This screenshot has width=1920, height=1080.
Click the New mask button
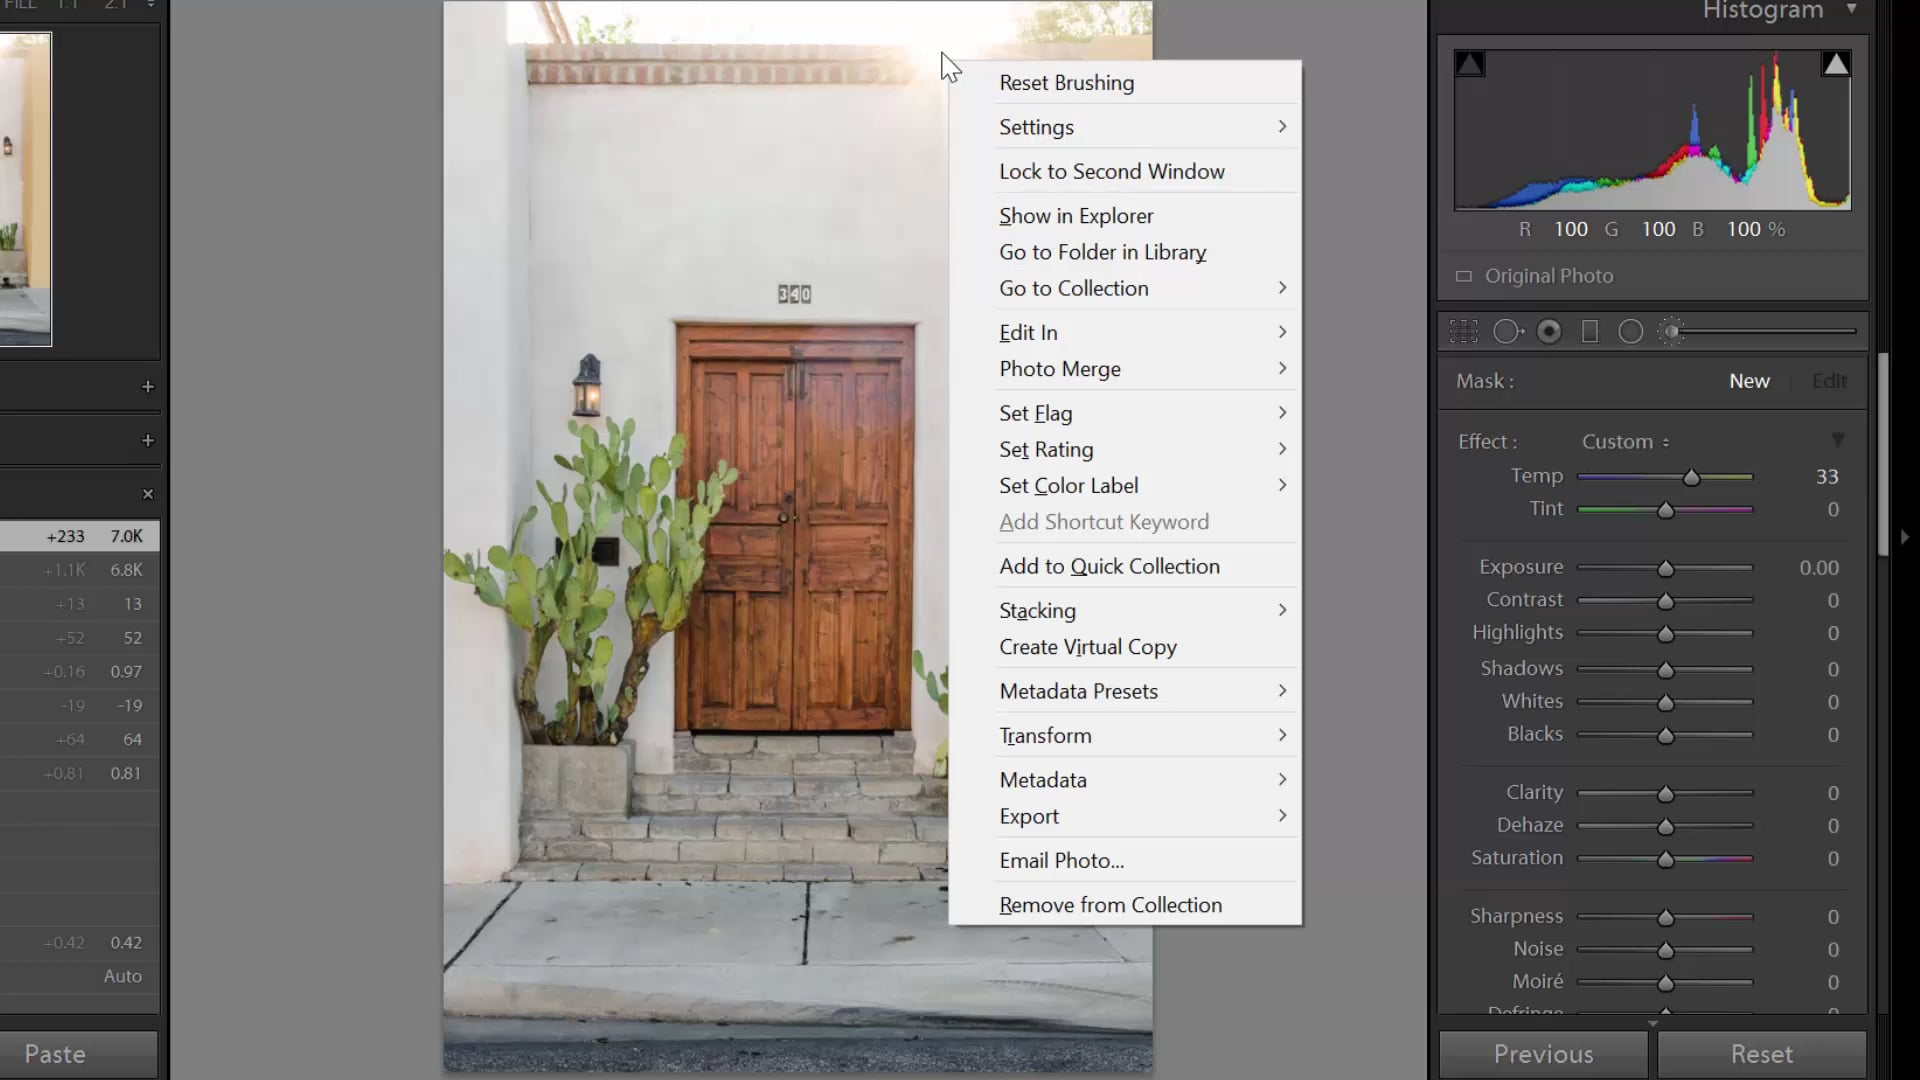tap(1748, 381)
